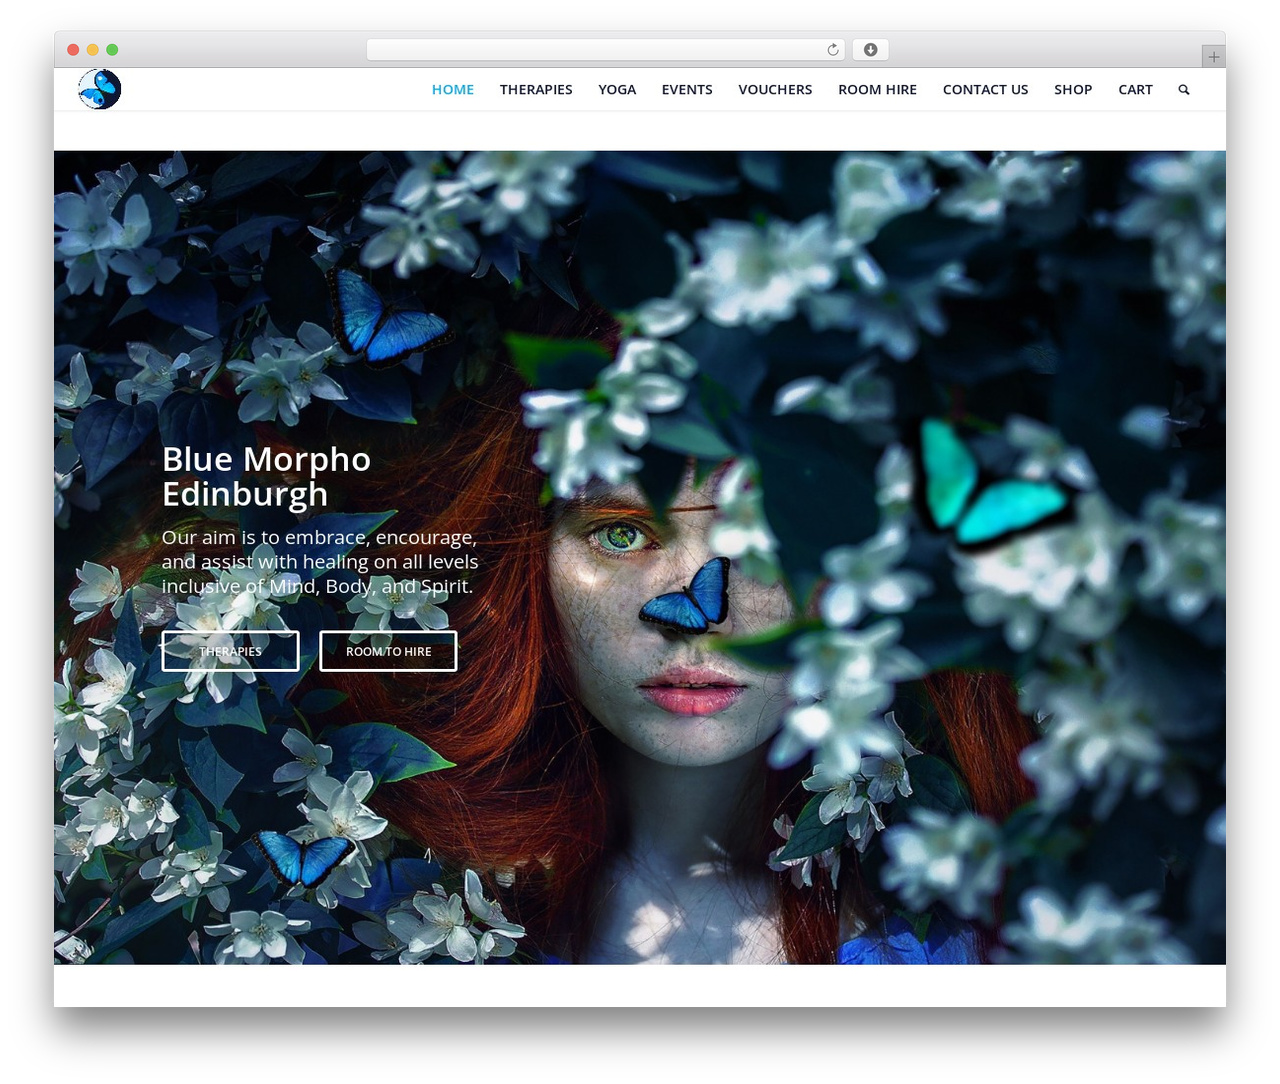
Task: Minimize the window with the yellow button
Action: 92,50
